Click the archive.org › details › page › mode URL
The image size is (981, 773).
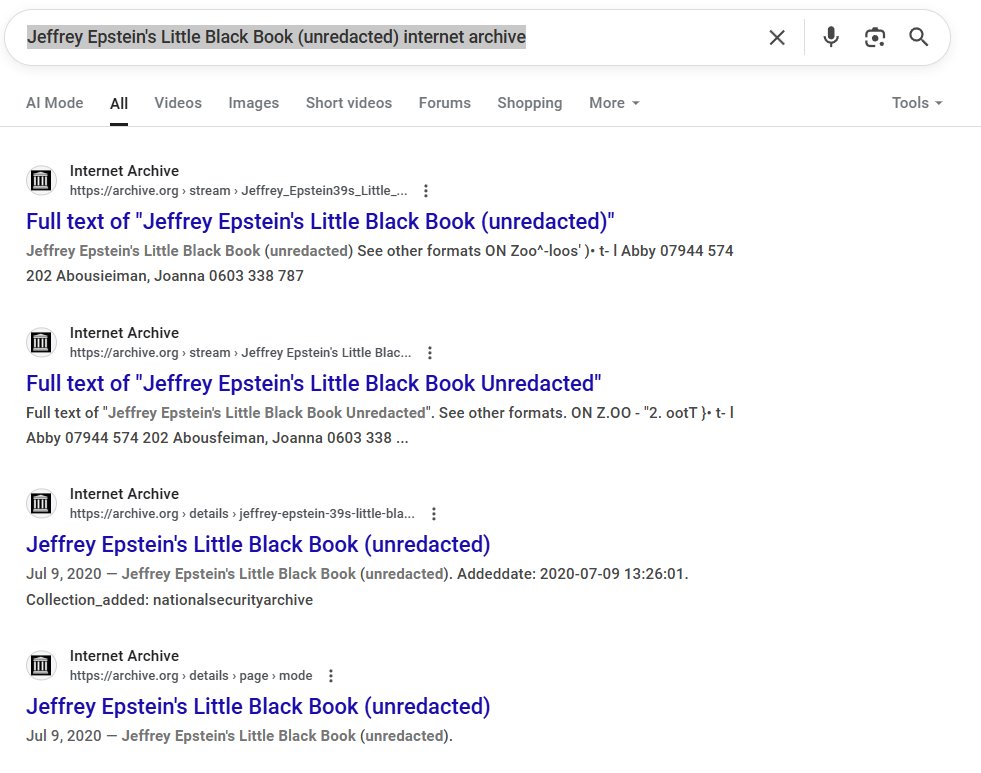point(191,676)
